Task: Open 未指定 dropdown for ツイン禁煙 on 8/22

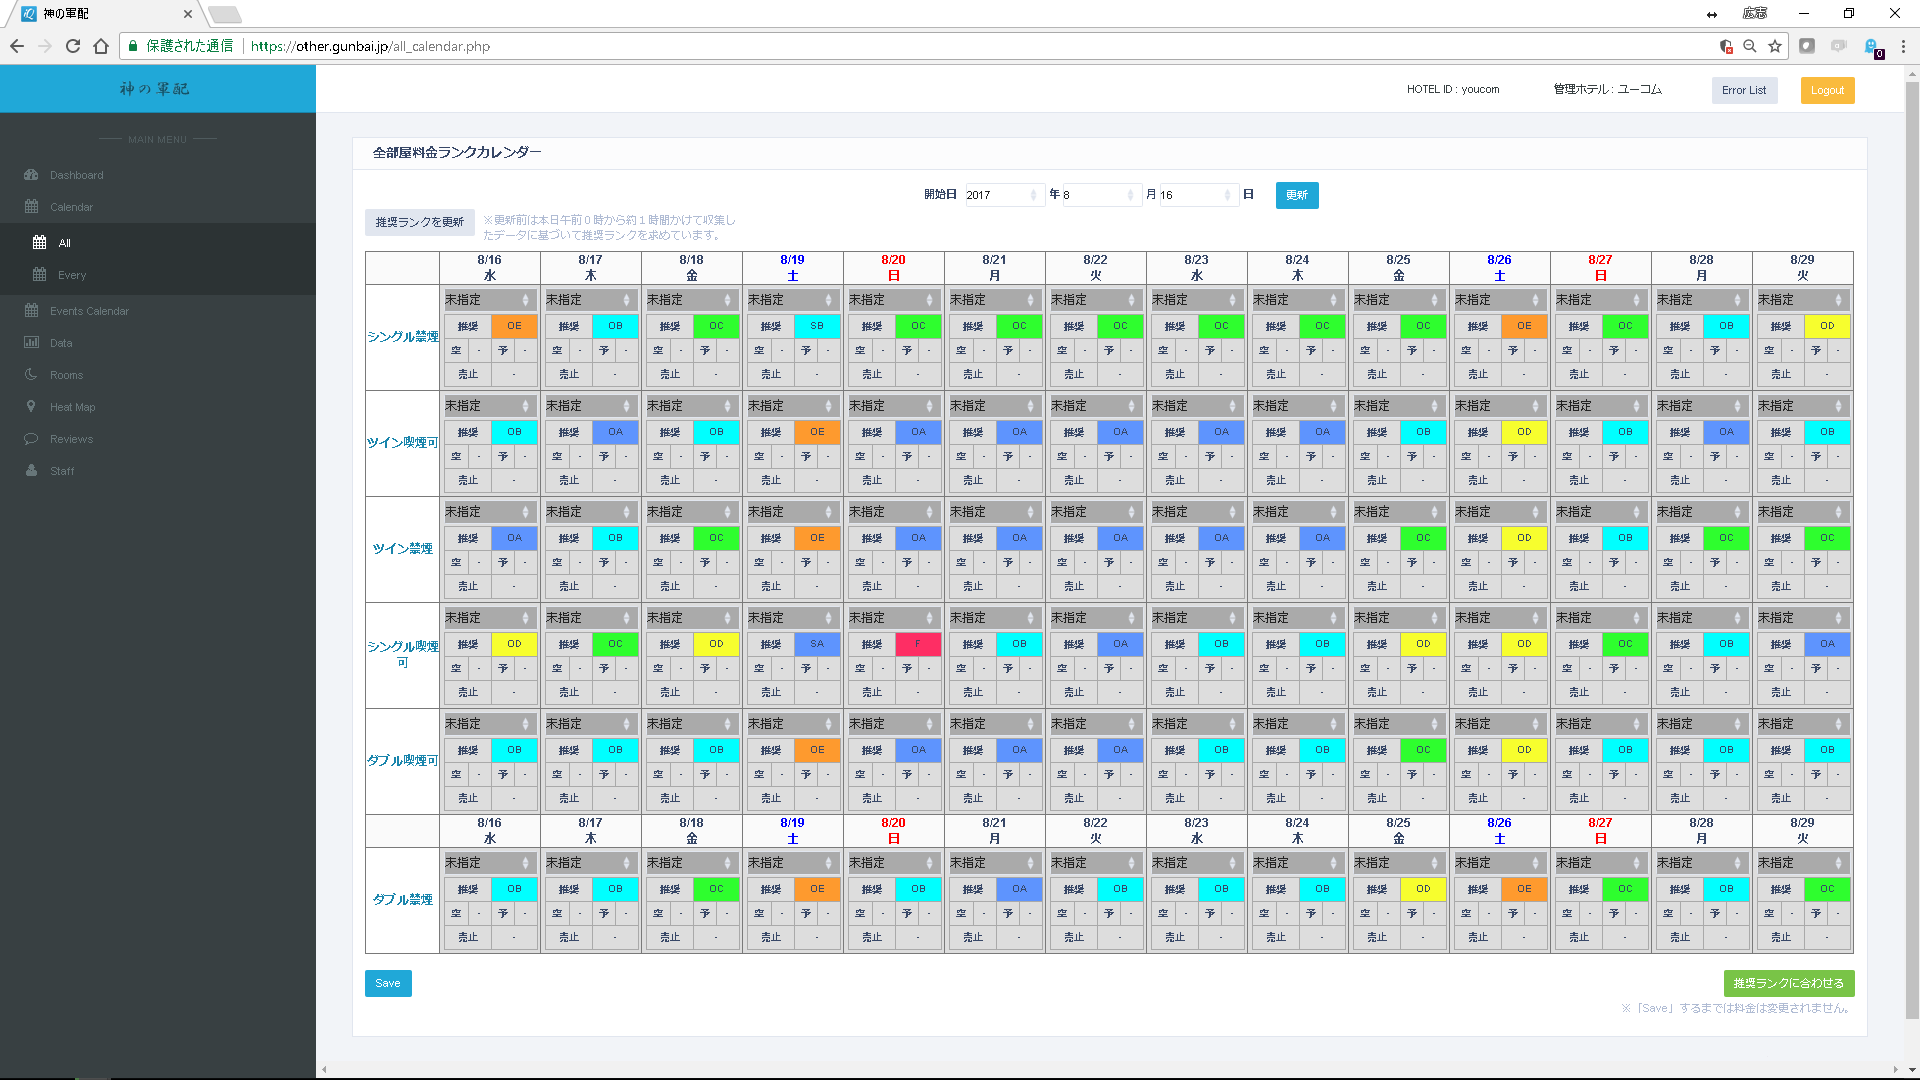Action: (x=1095, y=512)
